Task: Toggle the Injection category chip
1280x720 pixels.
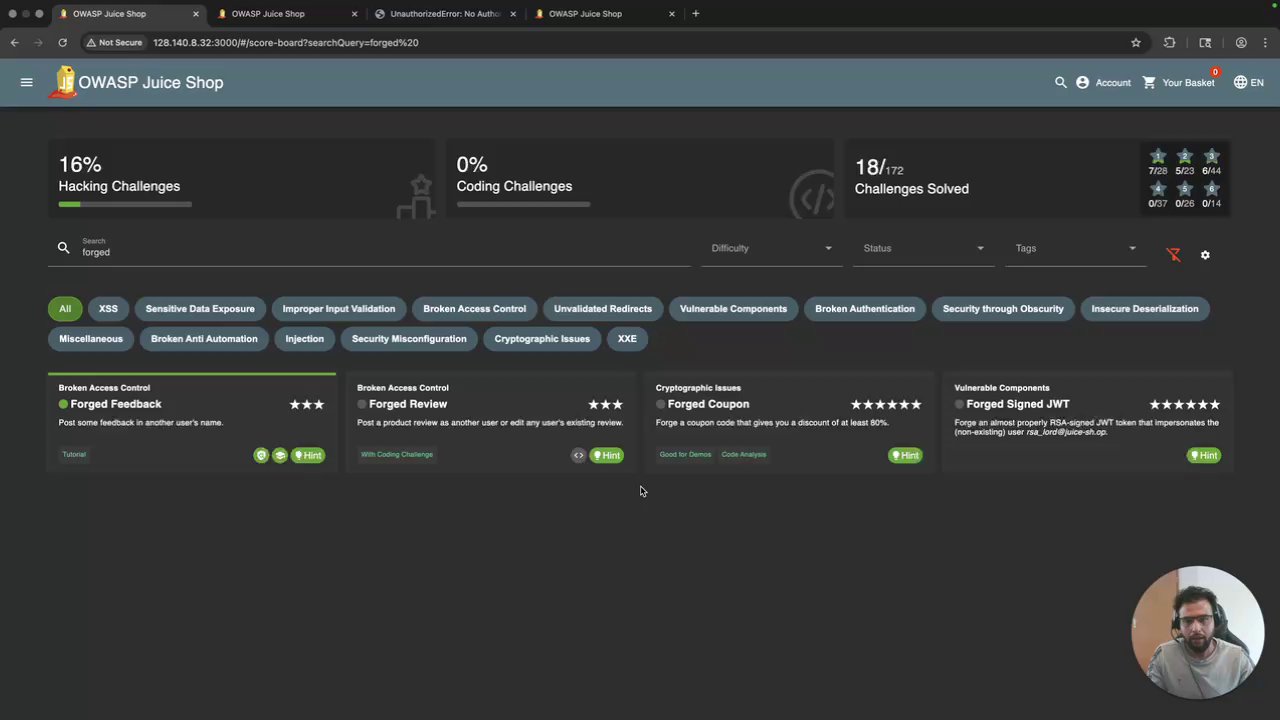Action: (x=304, y=339)
